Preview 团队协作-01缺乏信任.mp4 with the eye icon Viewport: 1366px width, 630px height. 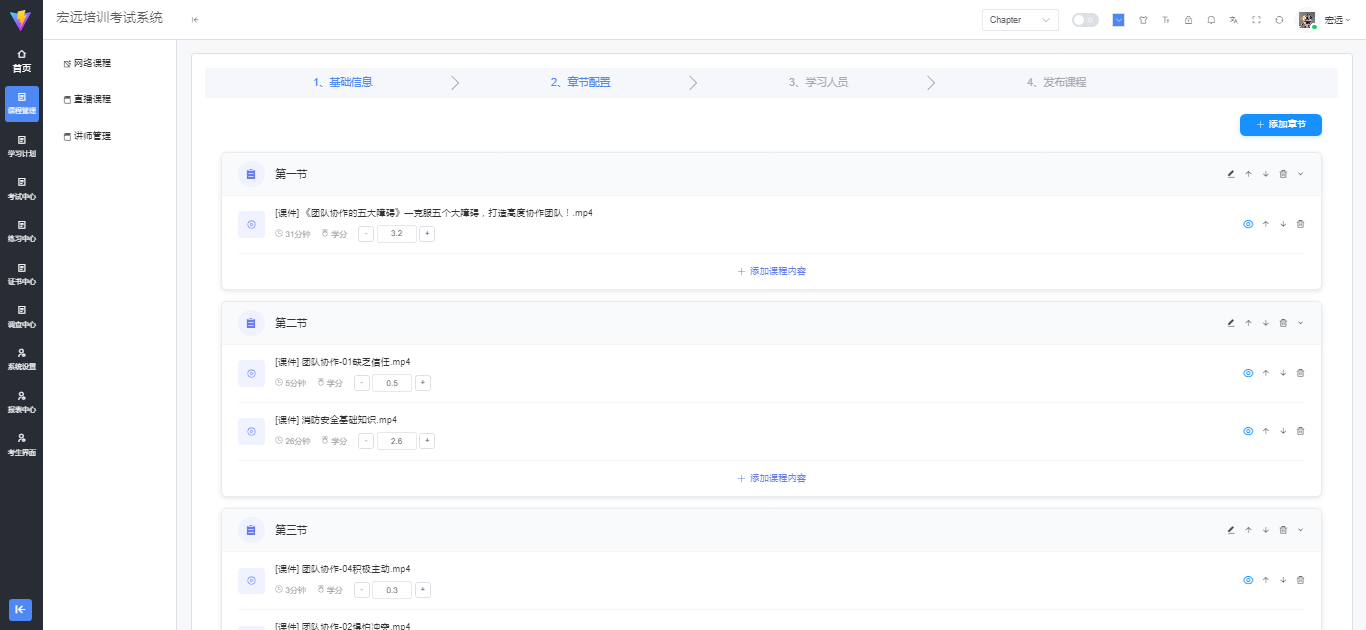pos(1247,372)
